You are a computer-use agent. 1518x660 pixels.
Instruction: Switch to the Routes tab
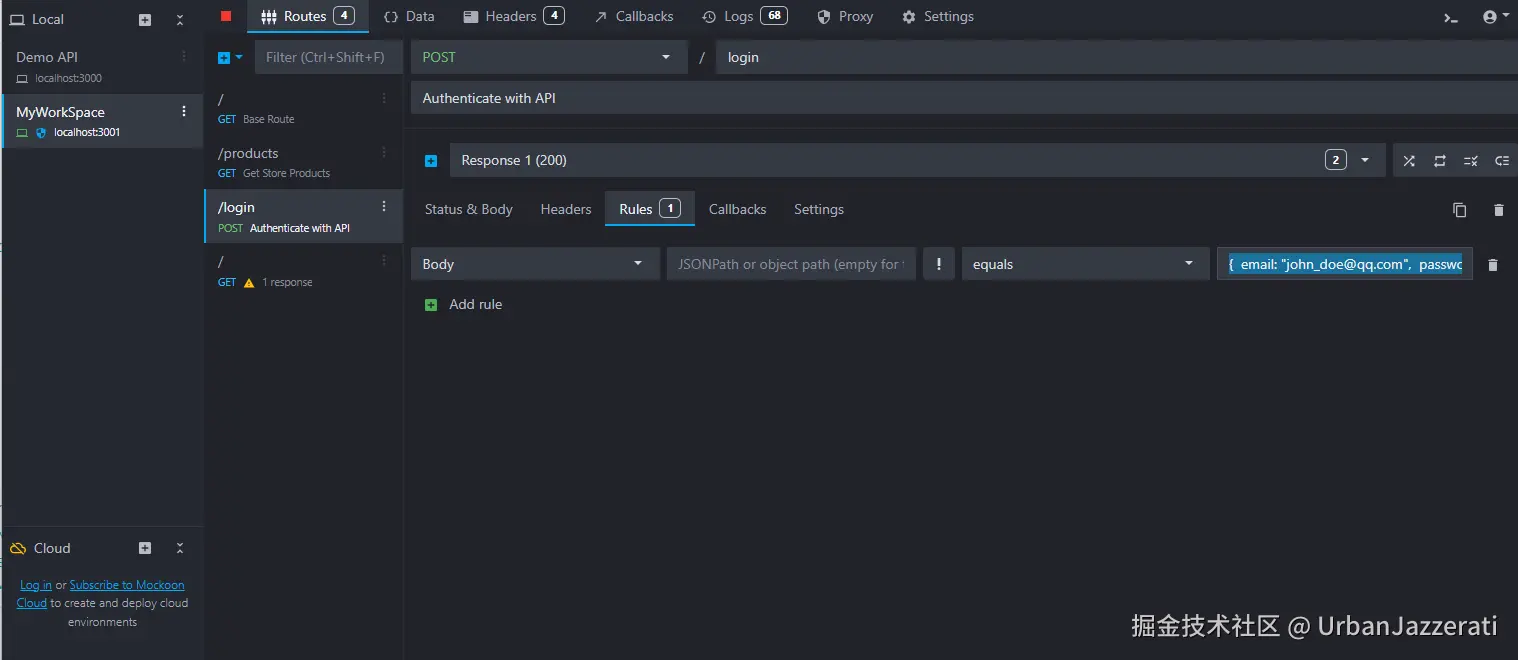tap(307, 16)
